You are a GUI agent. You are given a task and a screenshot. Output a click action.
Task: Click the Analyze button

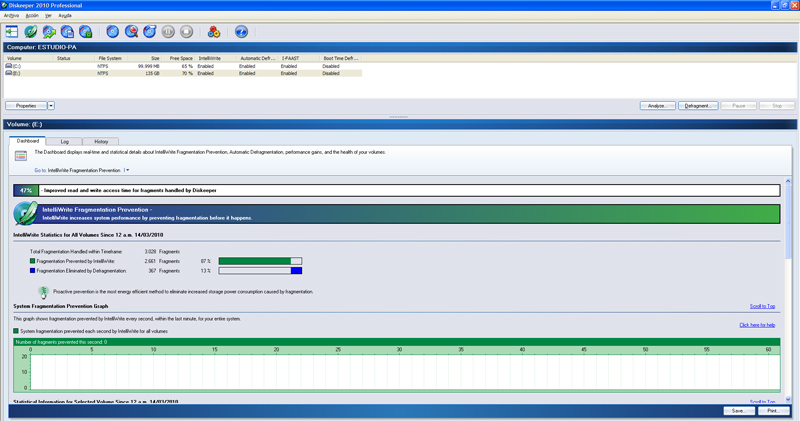(658, 106)
